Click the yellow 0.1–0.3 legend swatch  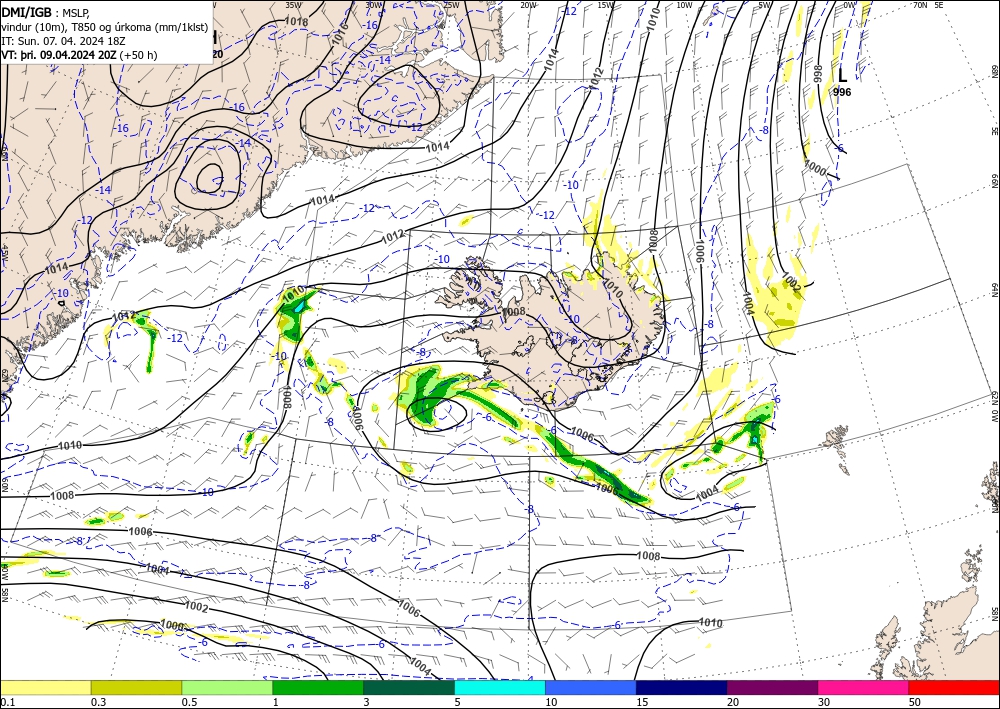[45, 687]
